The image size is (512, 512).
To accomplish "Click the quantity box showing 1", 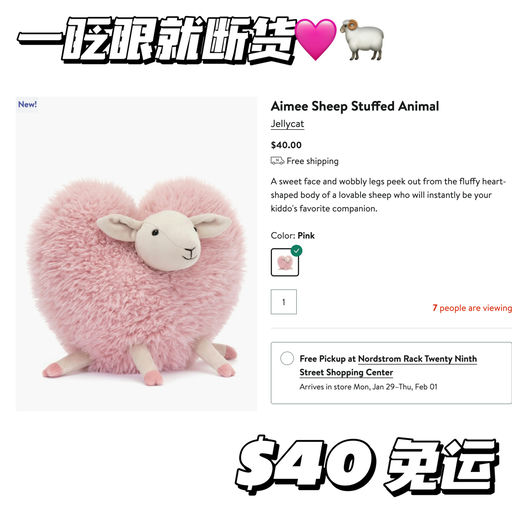I will [x=284, y=302].
